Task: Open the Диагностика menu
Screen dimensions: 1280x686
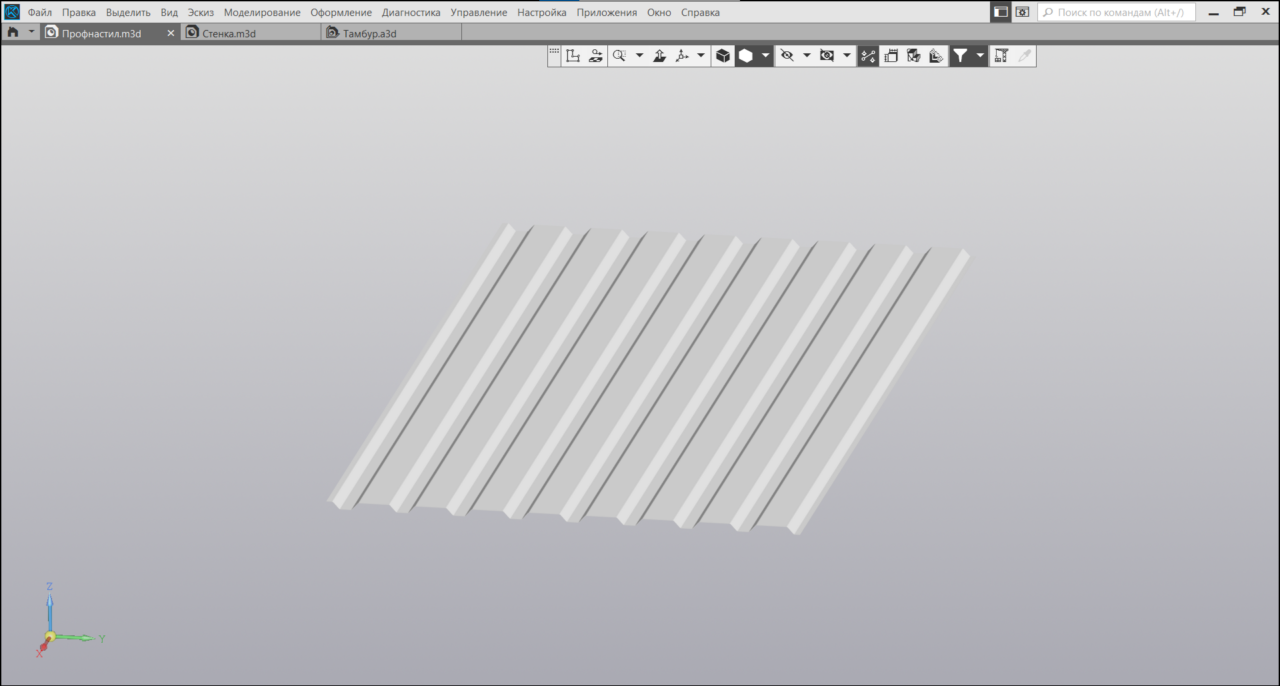Action: [x=411, y=12]
